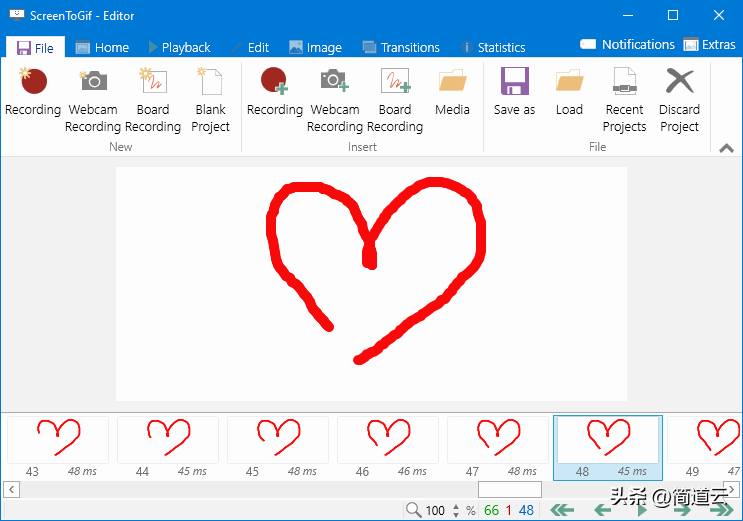The image size is (743, 521).
Task: Open the Statistics tab
Action: tap(493, 48)
